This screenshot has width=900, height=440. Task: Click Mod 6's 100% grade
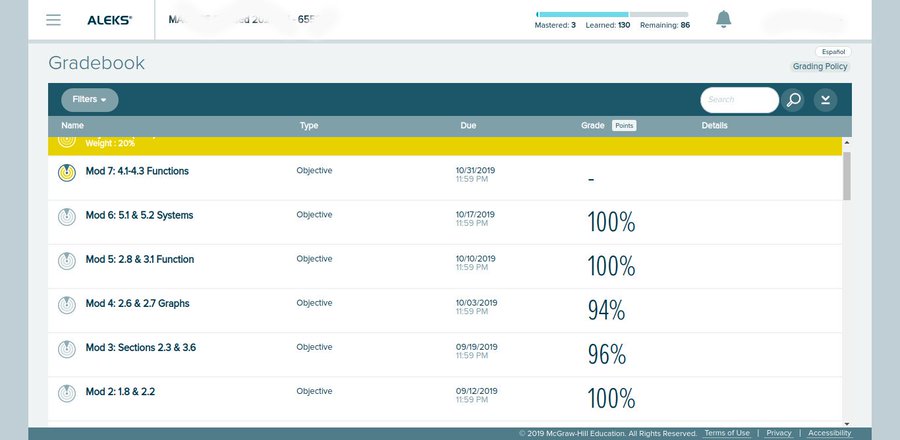click(611, 223)
